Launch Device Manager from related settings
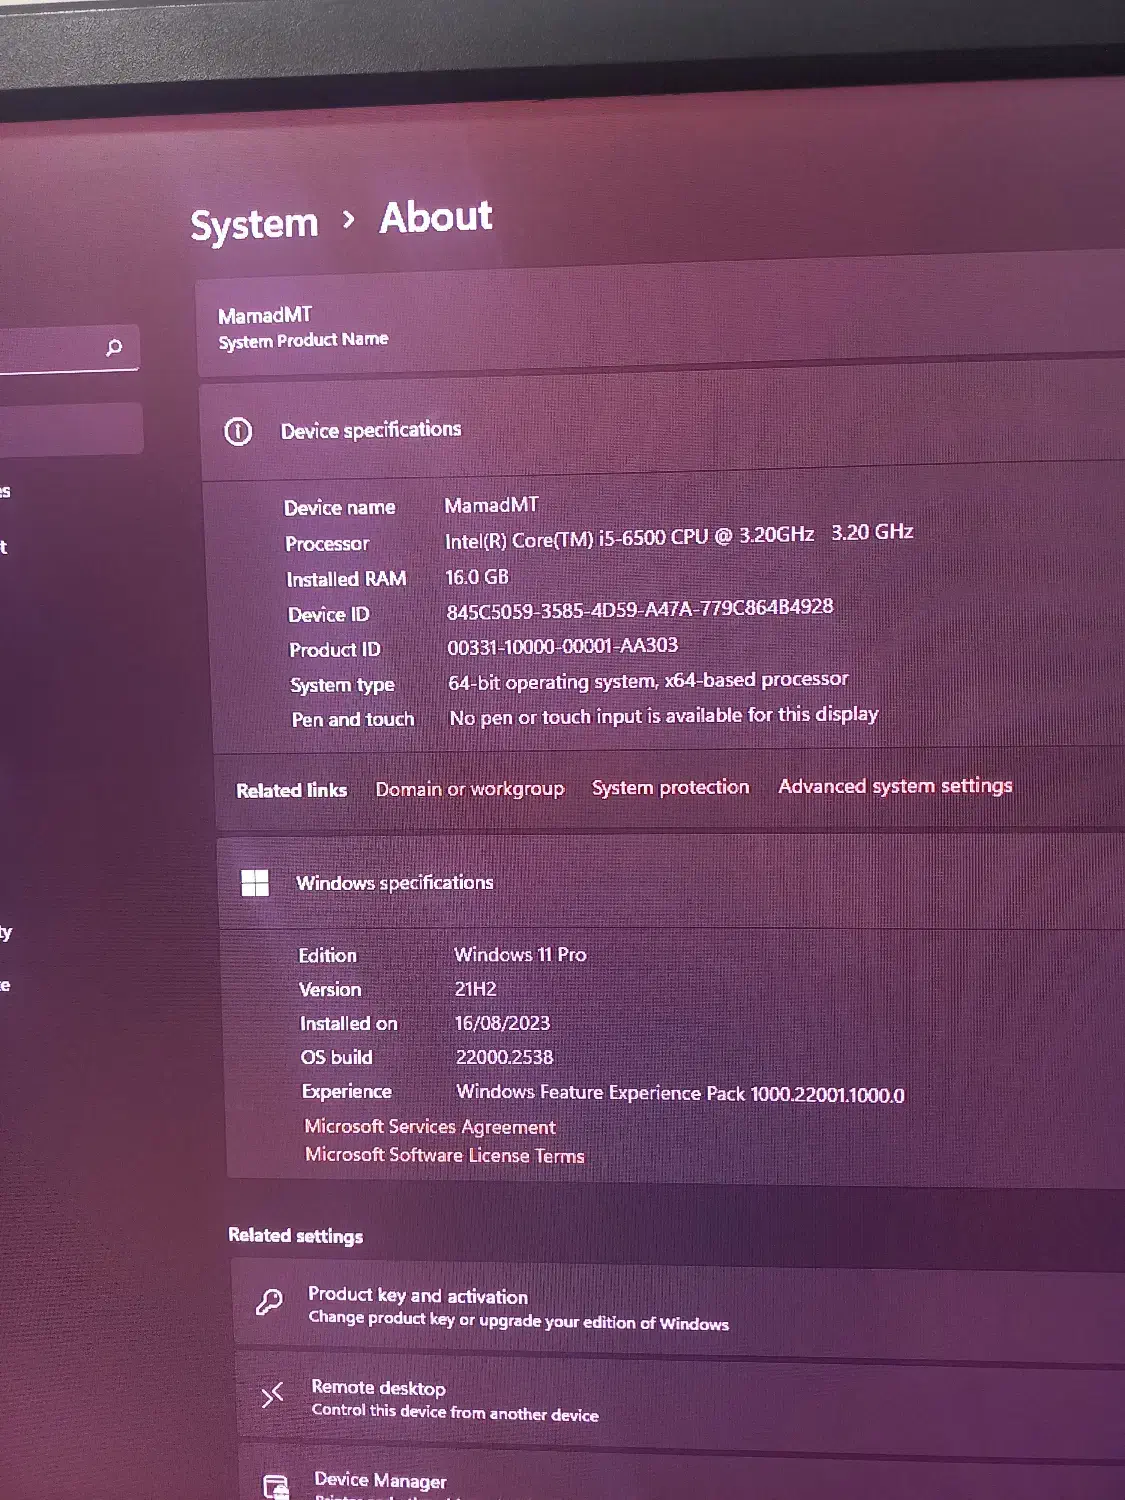 click(x=381, y=1480)
